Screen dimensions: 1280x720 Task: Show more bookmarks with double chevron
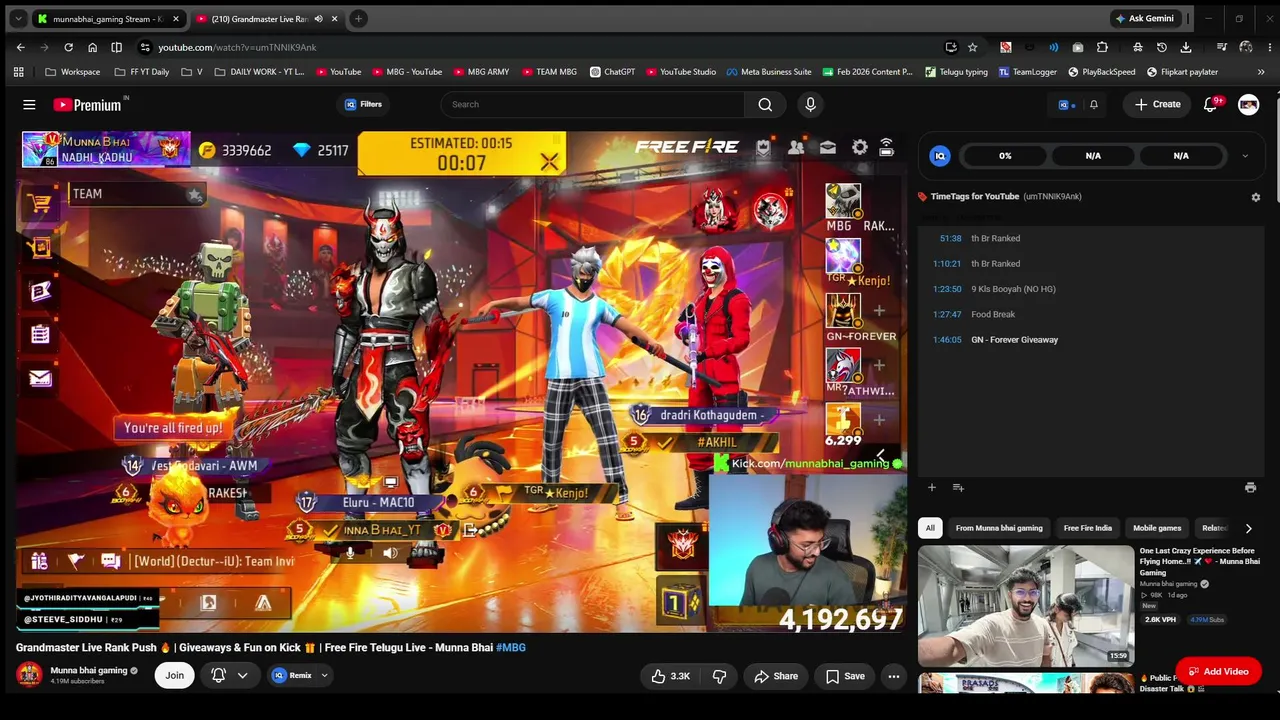click(1261, 72)
